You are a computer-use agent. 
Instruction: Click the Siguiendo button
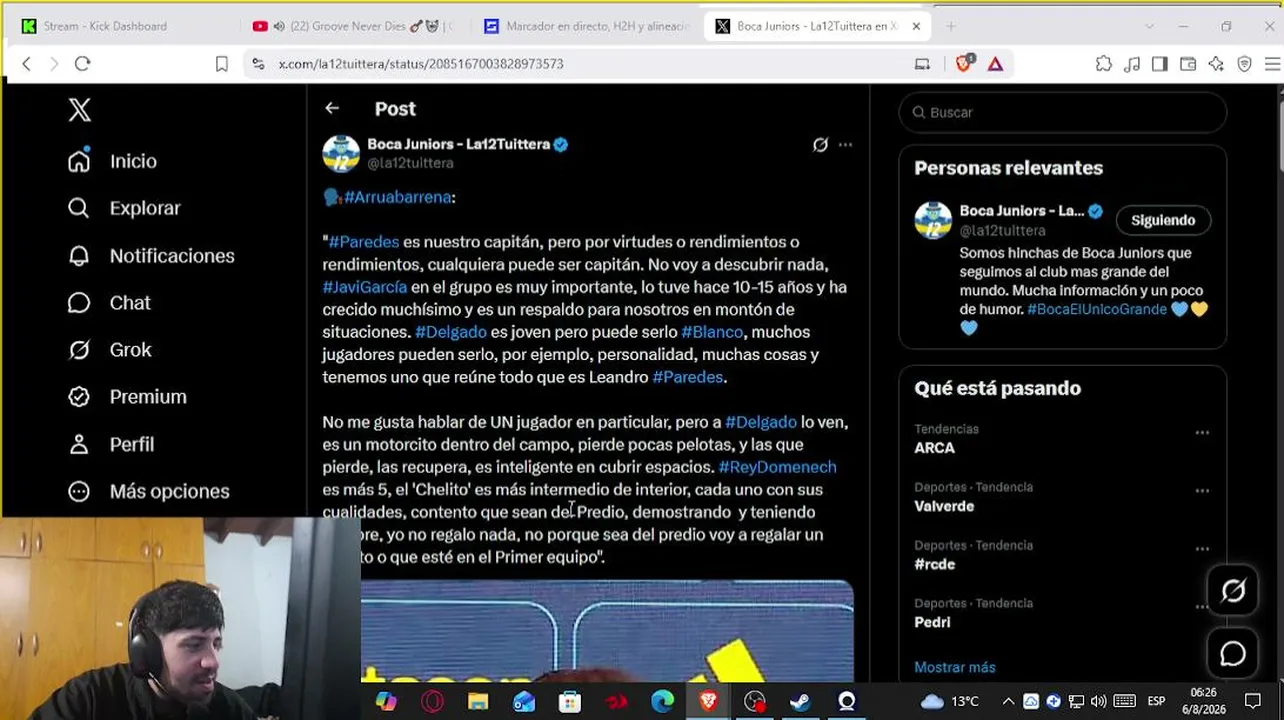(1163, 220)
